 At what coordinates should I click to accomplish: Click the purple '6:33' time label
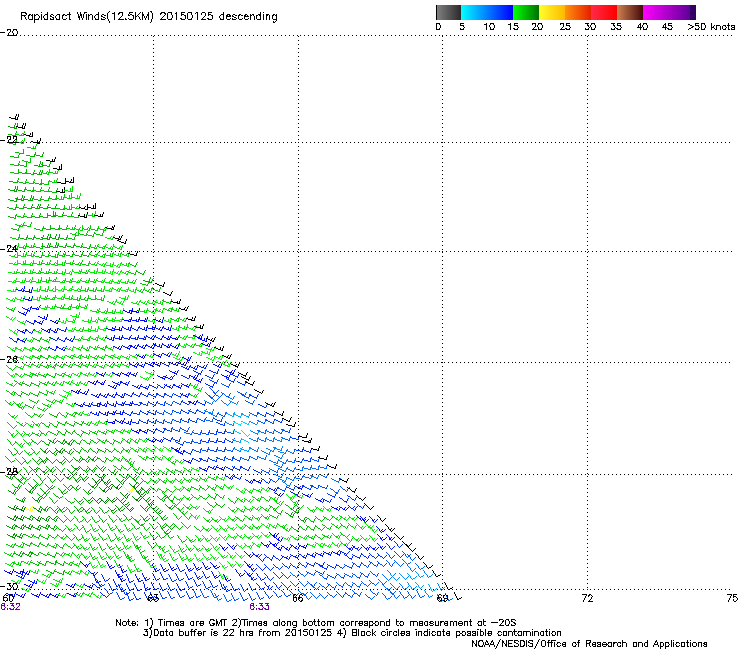[260, 607]
